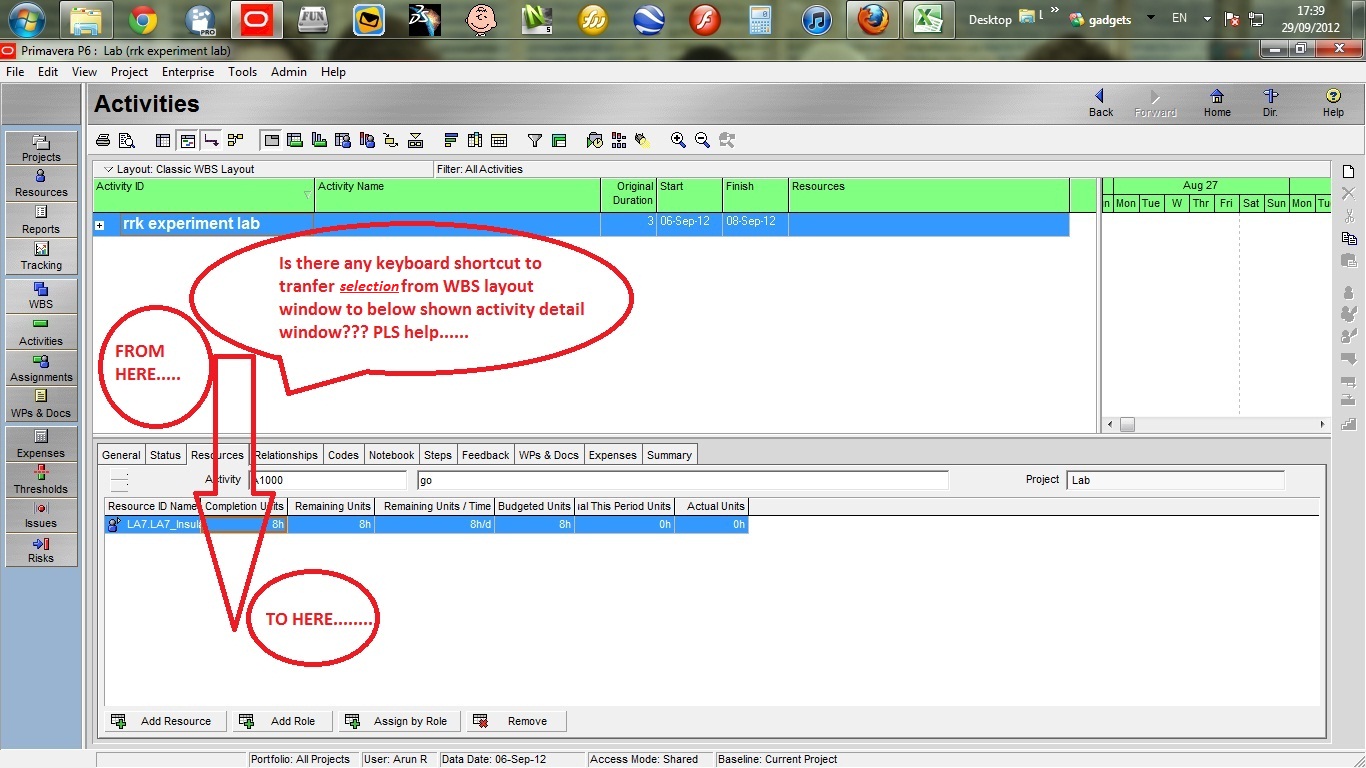Click into the activity name field containing 'go'

coord(682,480)
